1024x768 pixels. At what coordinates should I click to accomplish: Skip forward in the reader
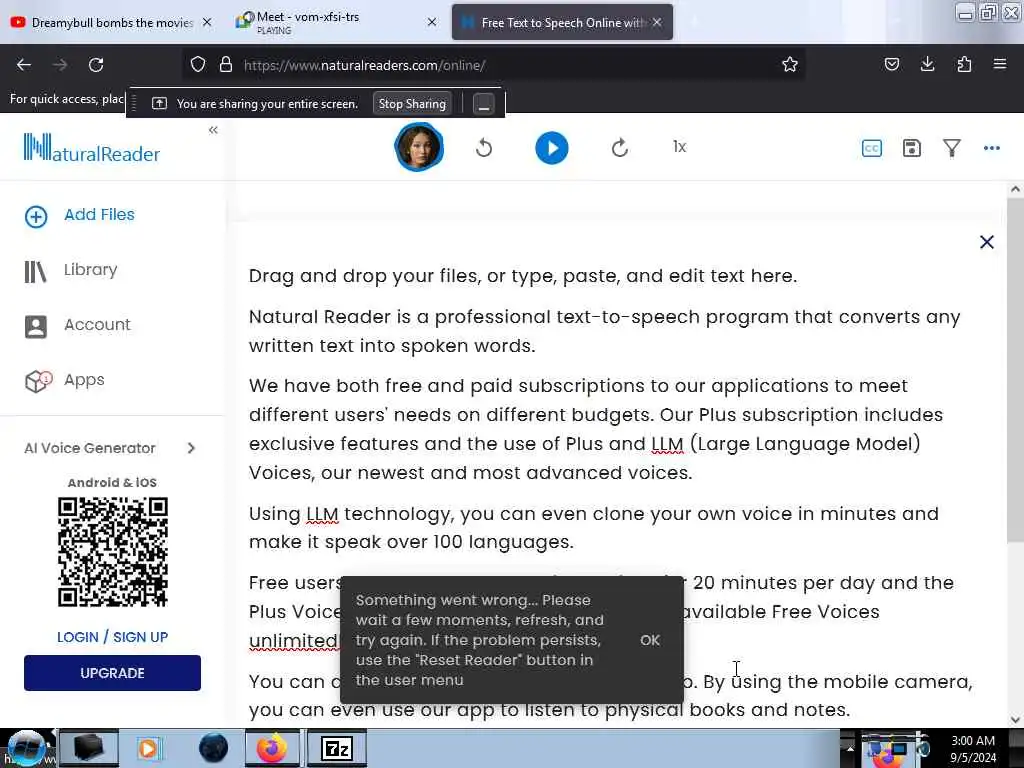click(620, 148)
